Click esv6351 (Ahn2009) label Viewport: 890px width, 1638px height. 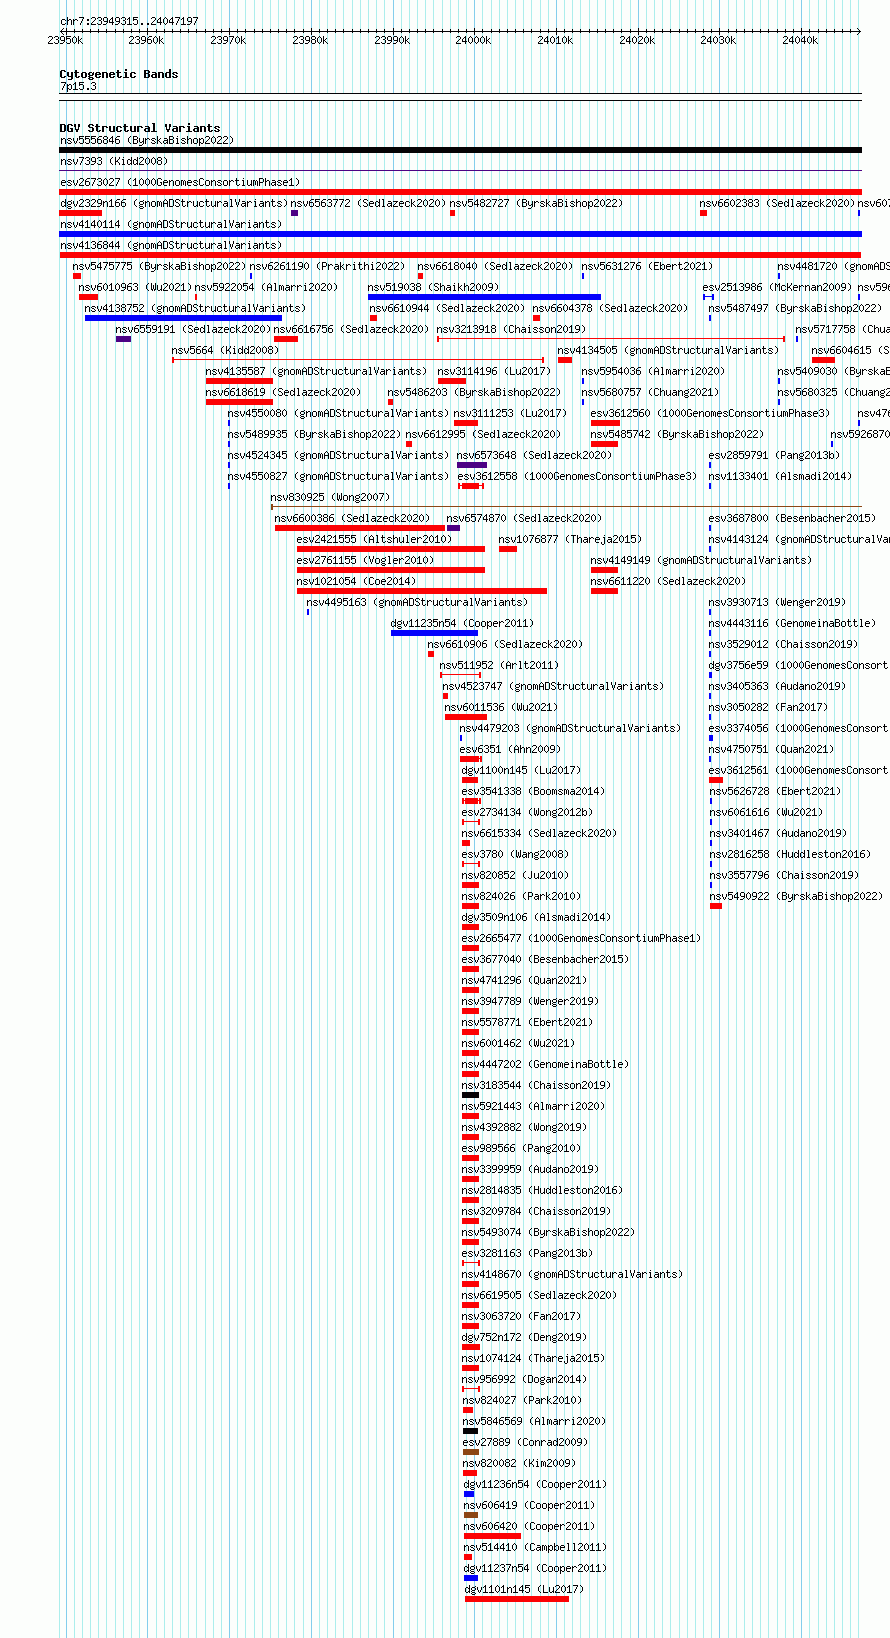[510, 749]
